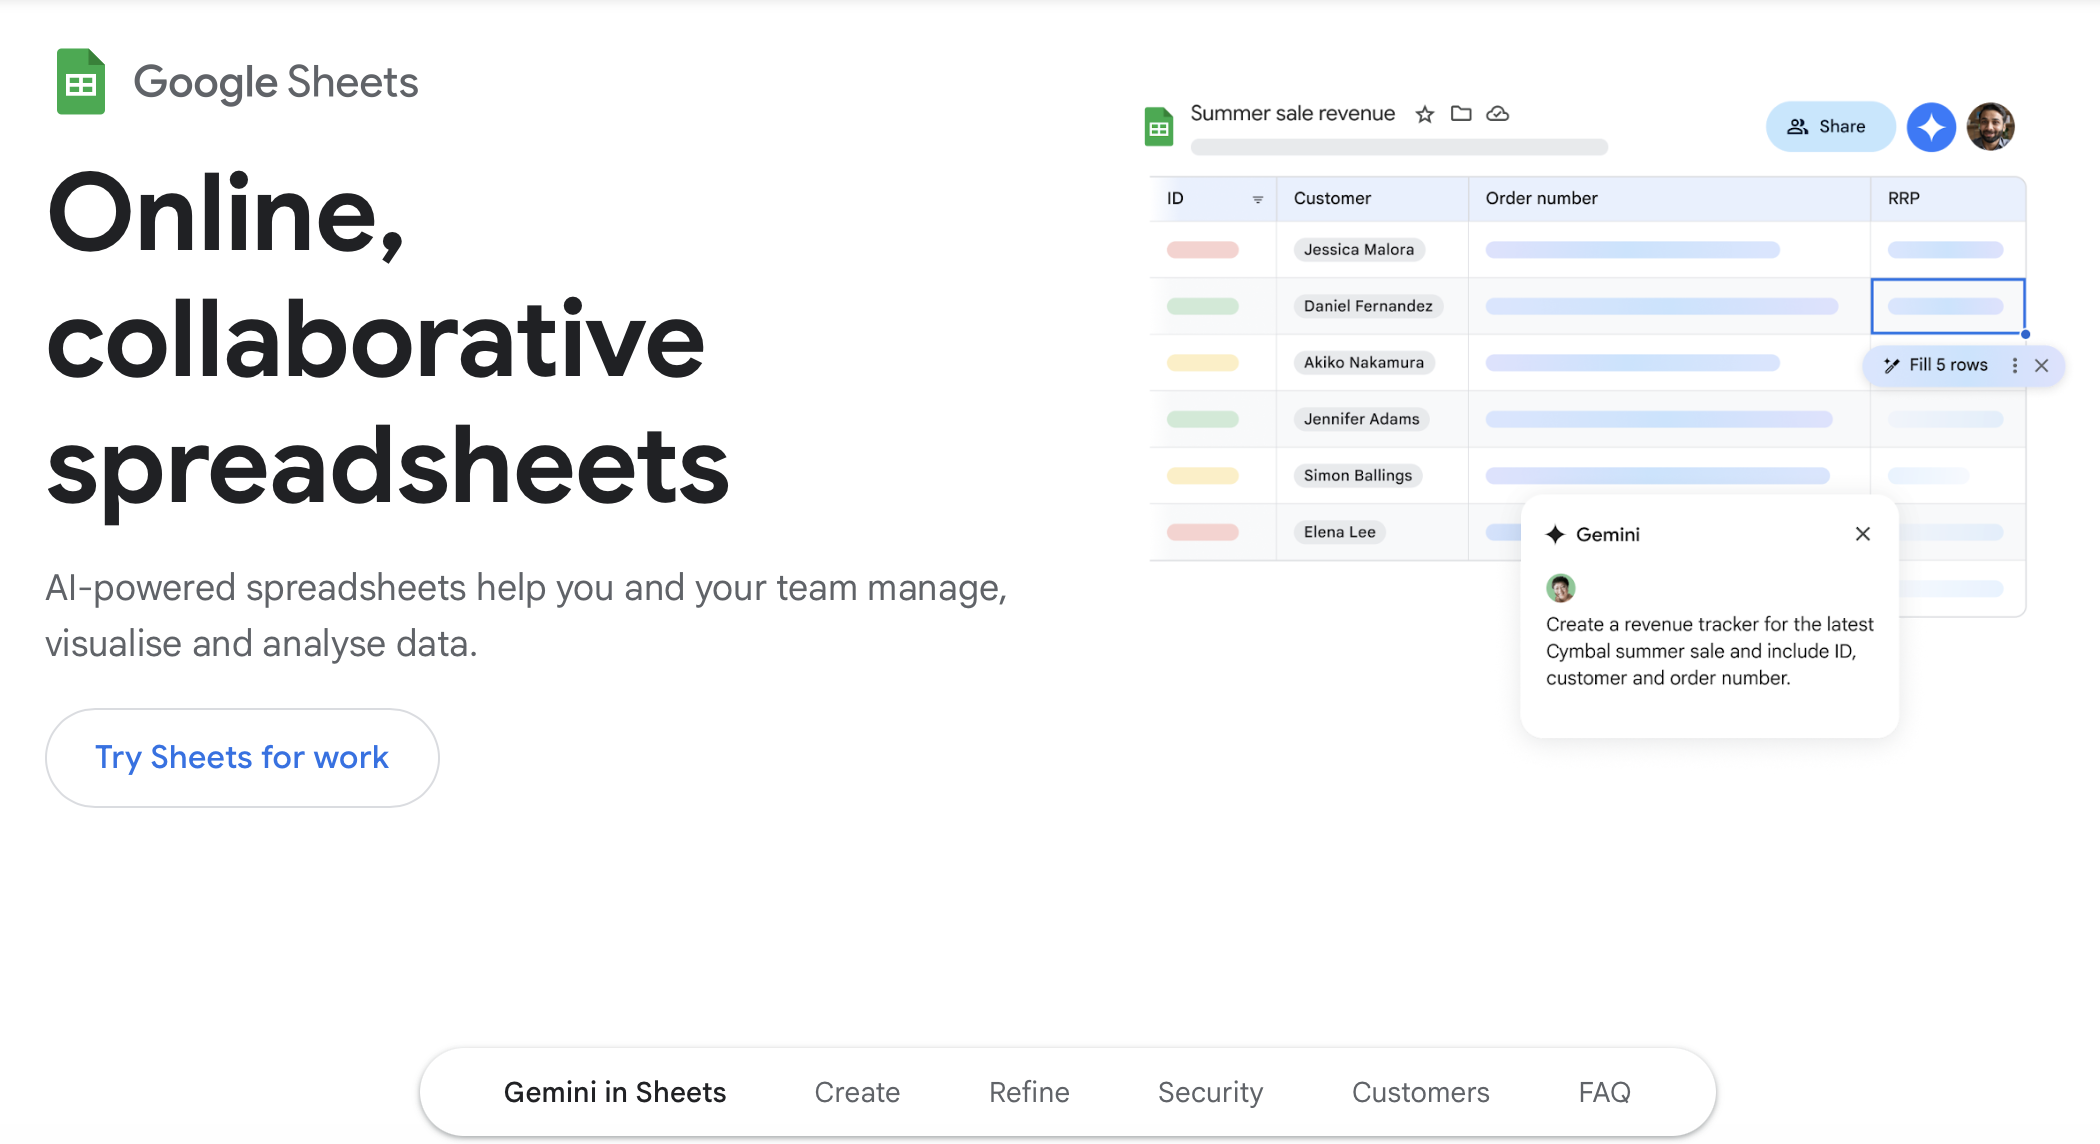Switch to the Refine tab
Screen dimensions: 2100x1144
coord(1029,1092)
